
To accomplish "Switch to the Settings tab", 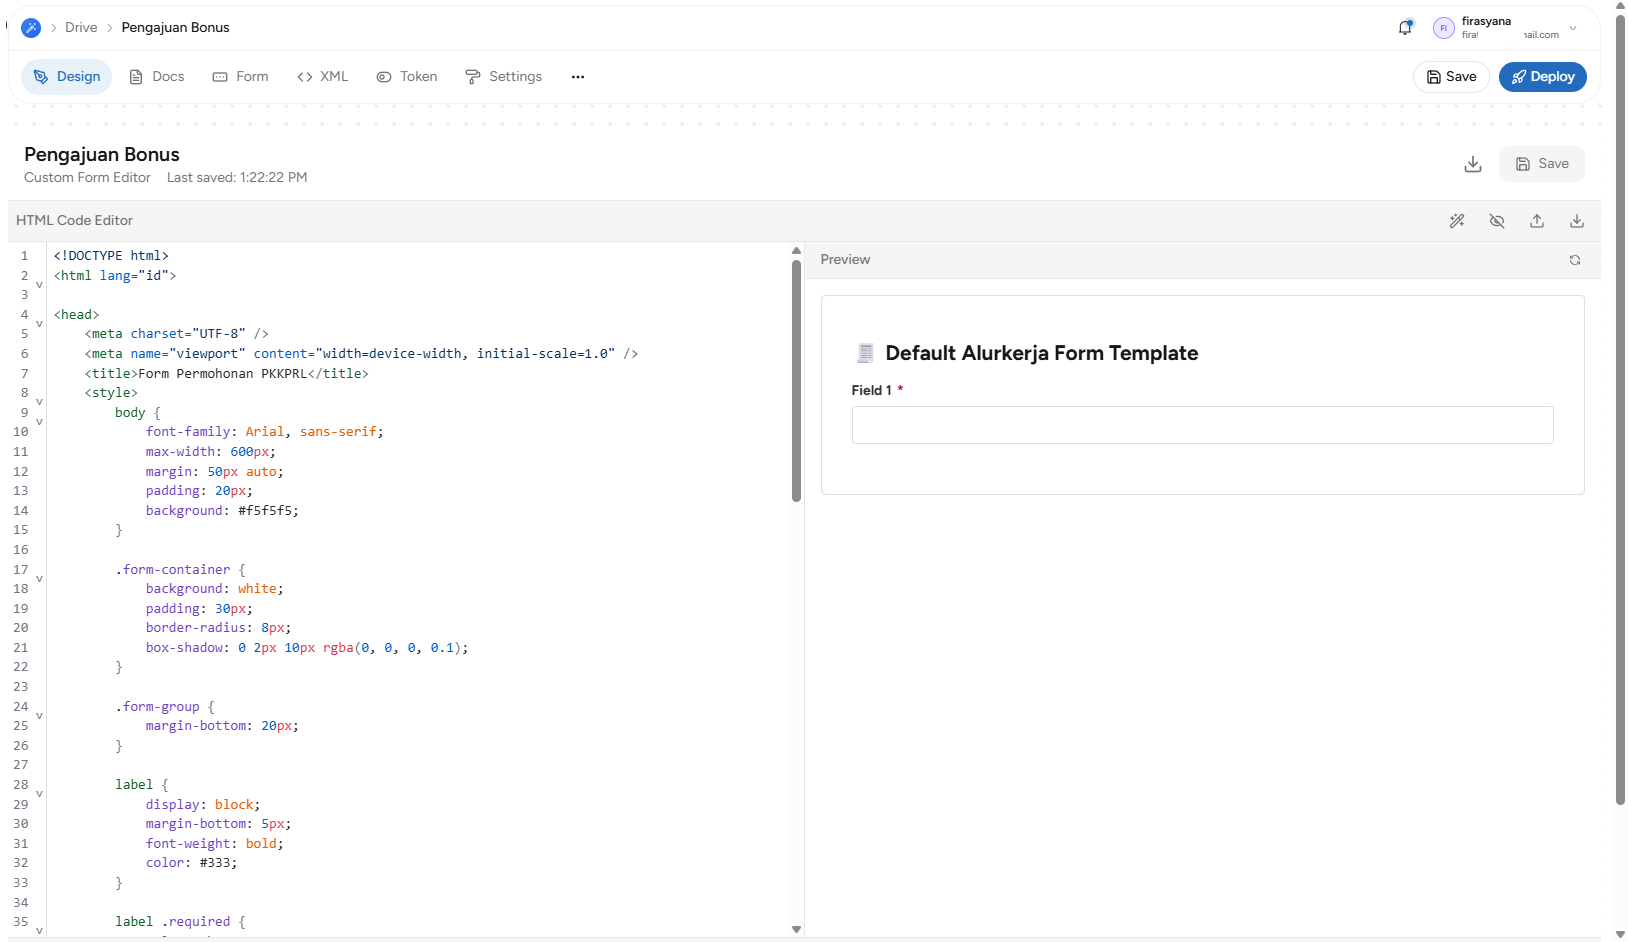I will [504, 77].
